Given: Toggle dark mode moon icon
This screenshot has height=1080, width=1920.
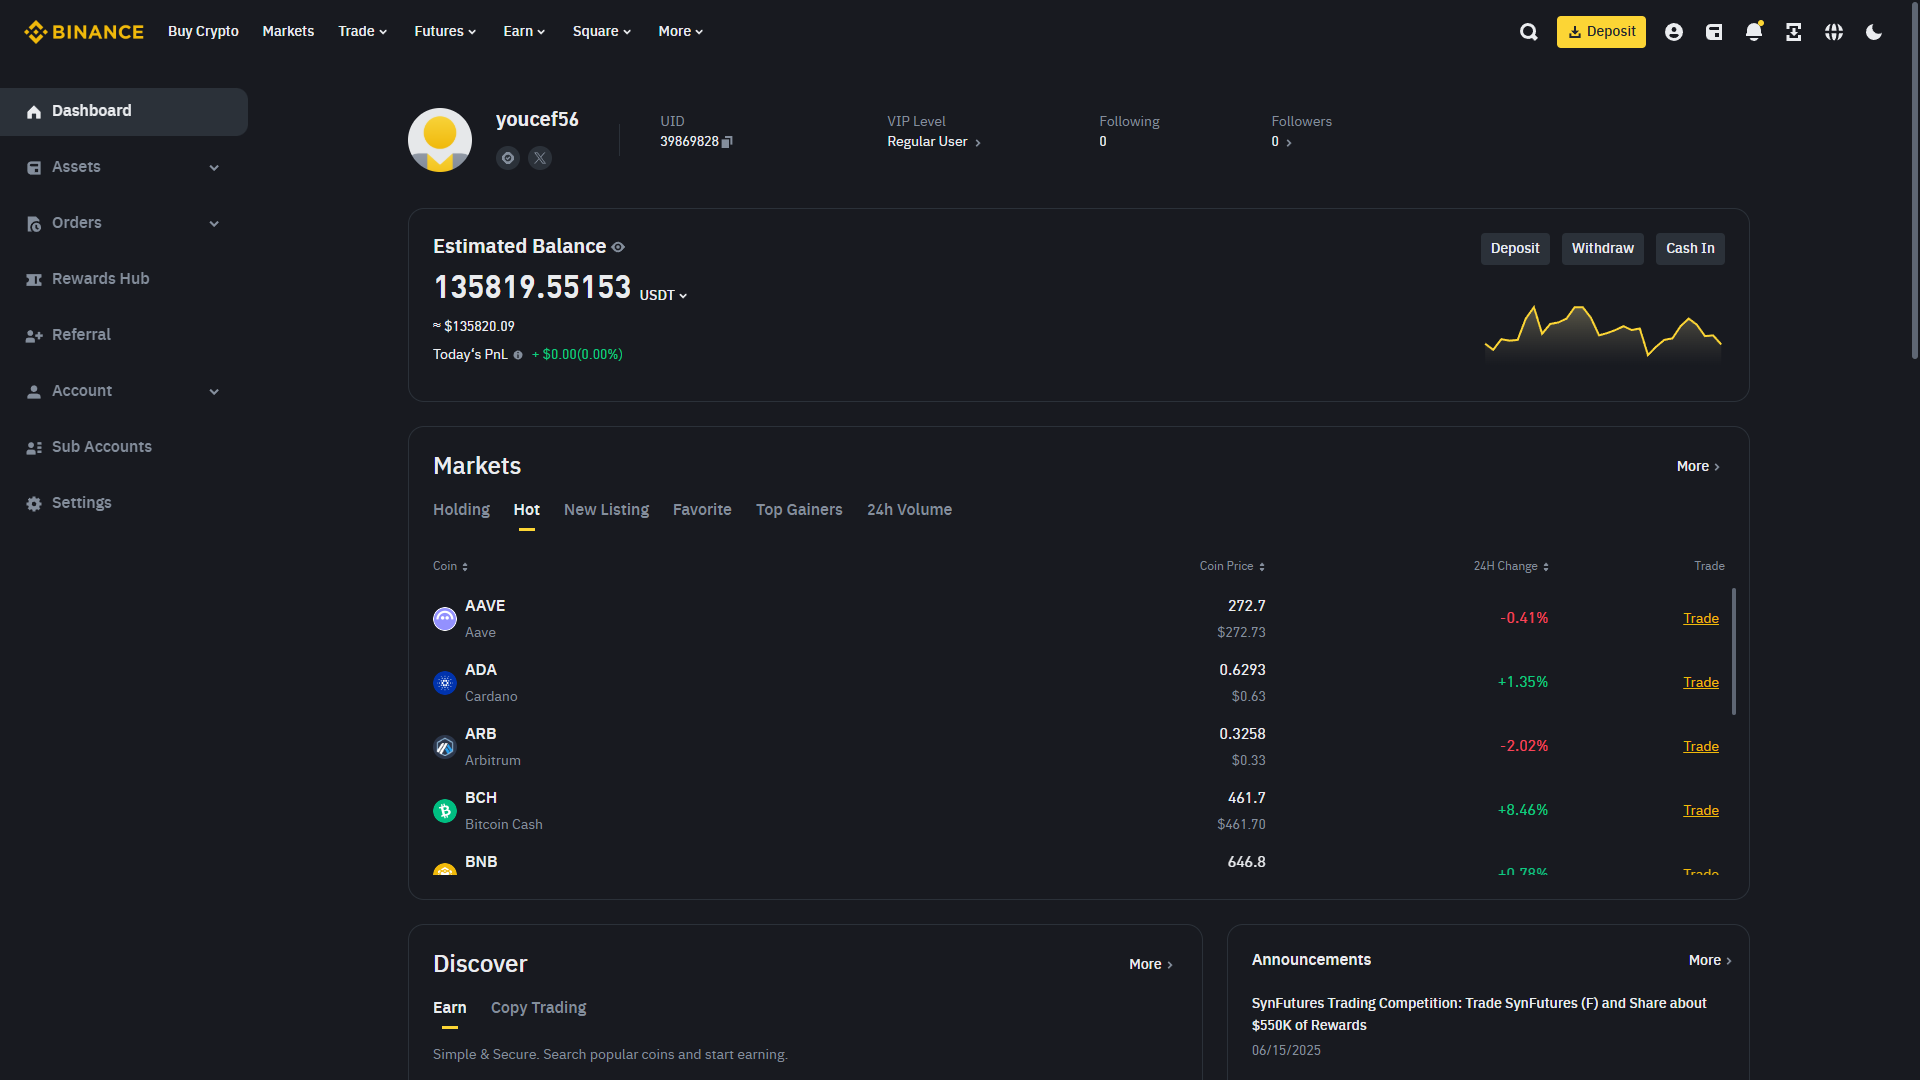Looking at the screenshot, I should tap(1873, 32).
